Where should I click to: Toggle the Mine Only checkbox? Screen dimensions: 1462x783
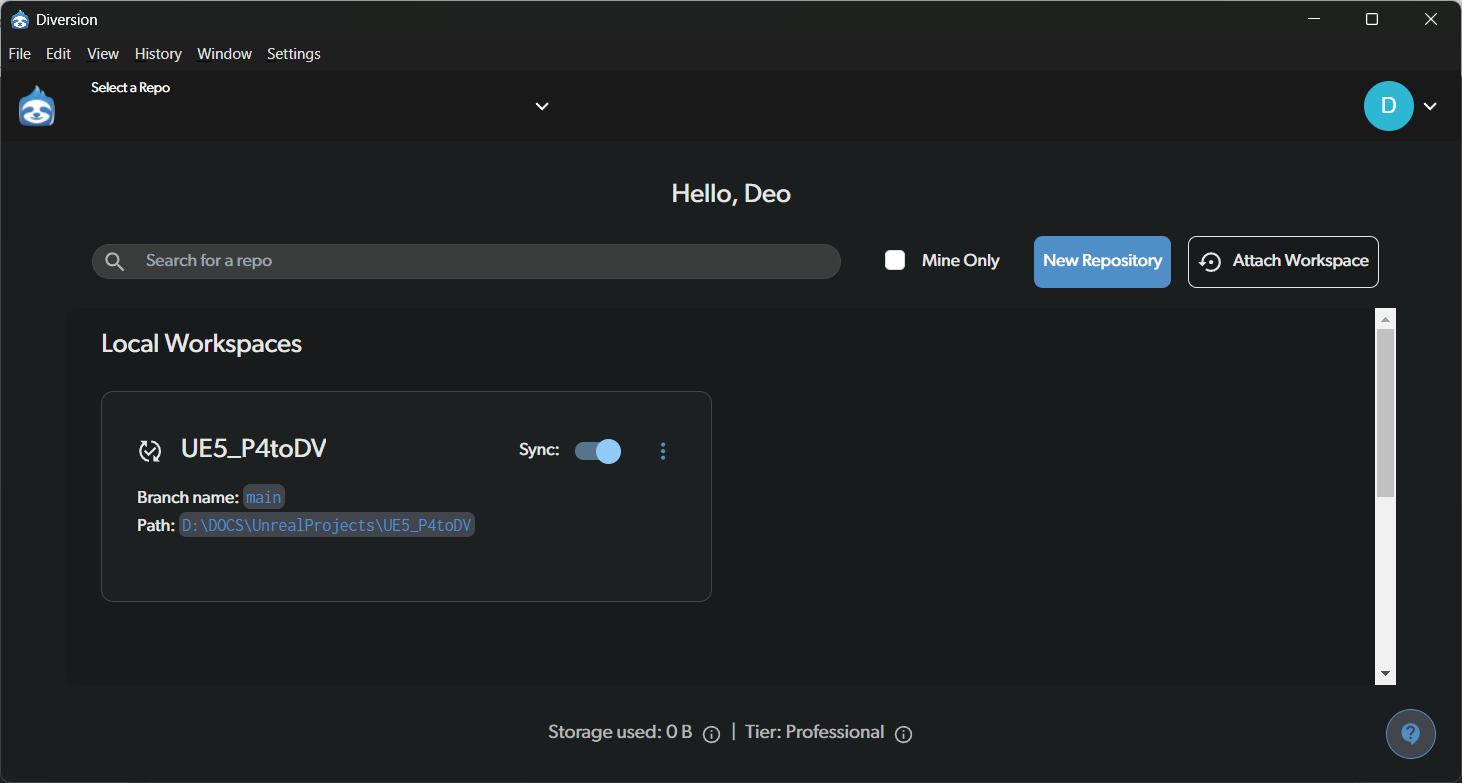pos(895,261)
